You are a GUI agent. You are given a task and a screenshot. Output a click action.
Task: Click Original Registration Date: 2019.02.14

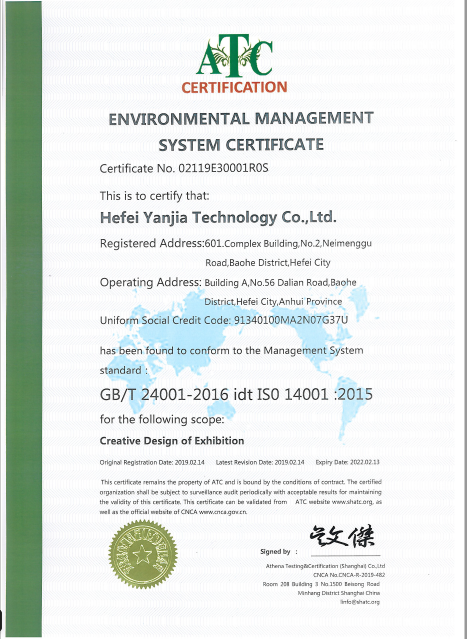pyautogui.click(x=152, y=463)
